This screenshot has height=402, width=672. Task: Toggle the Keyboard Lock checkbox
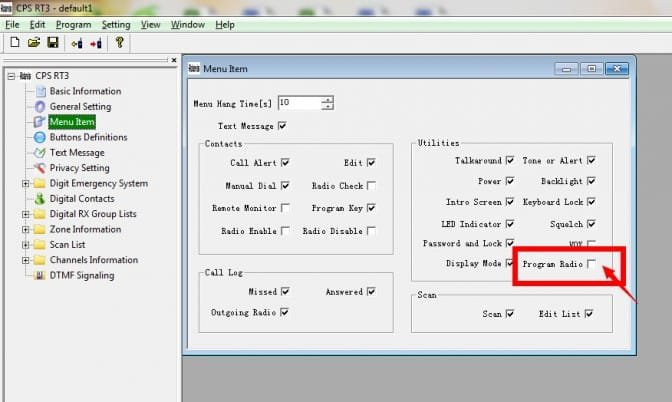pyautogui.click(x=591, y=201)
